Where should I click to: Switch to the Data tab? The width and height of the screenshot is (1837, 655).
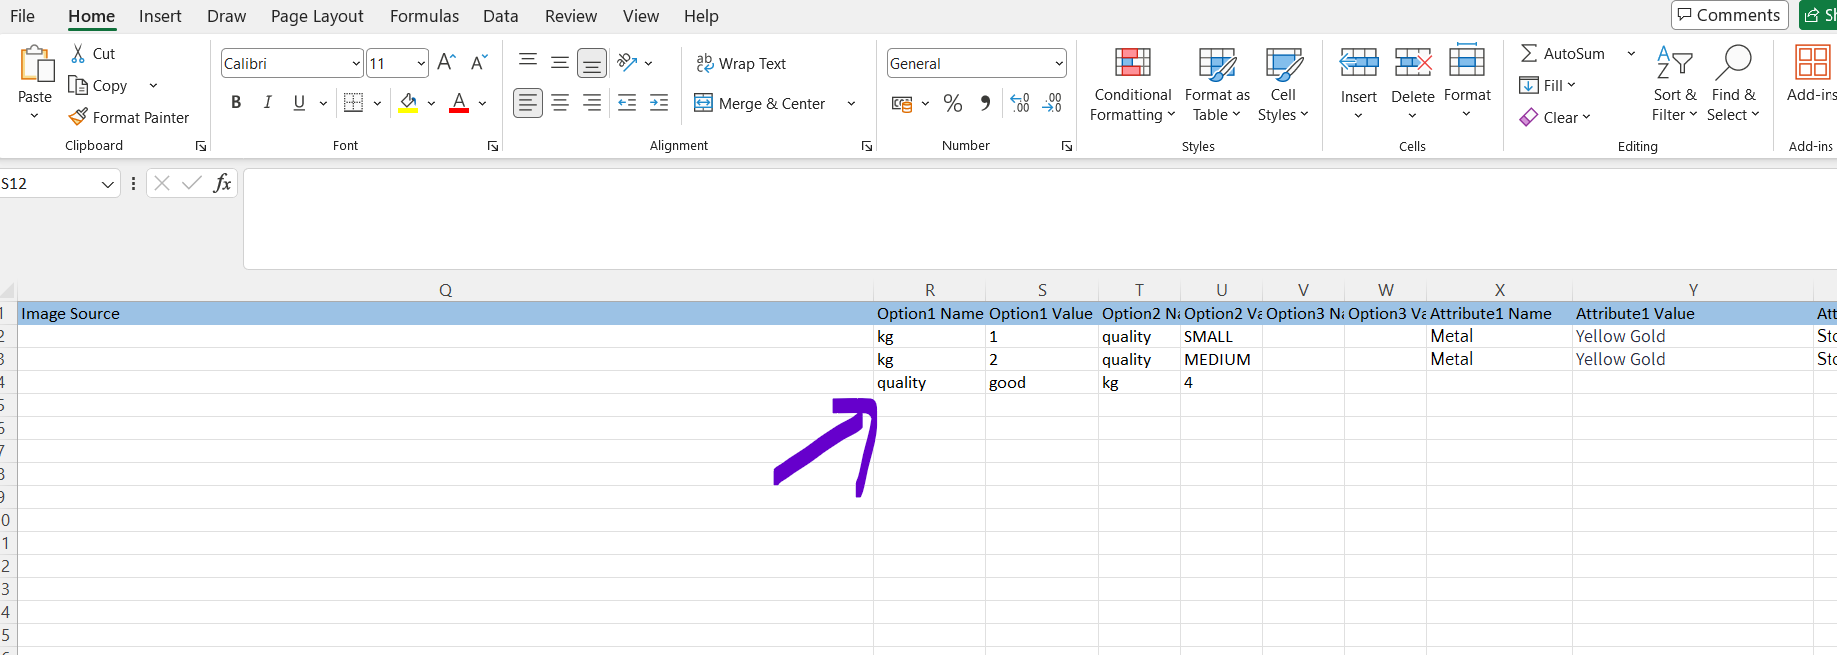tap(500, 16)
